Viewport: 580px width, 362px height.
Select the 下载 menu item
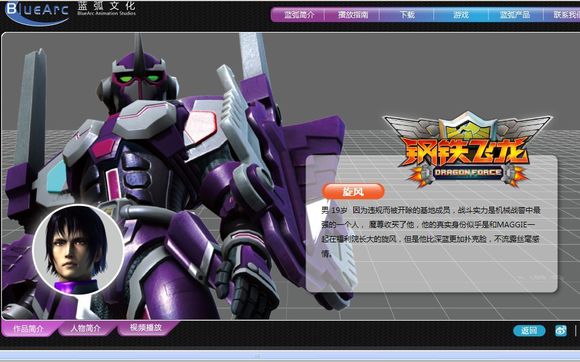[407, 15]
